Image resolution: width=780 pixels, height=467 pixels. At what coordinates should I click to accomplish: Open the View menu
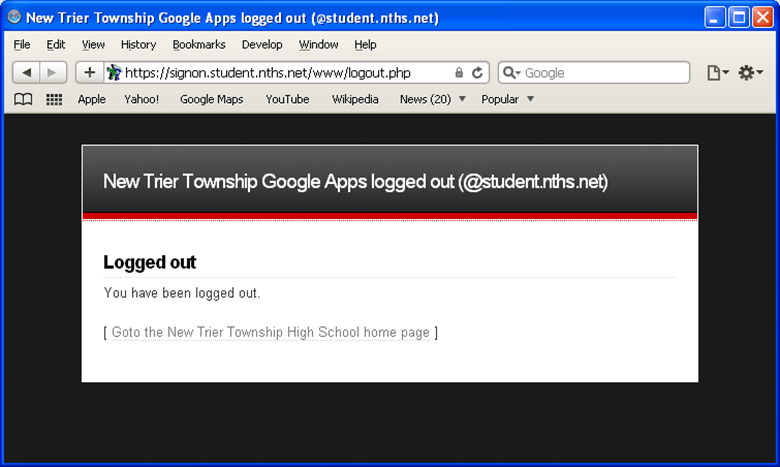[93, 45]
